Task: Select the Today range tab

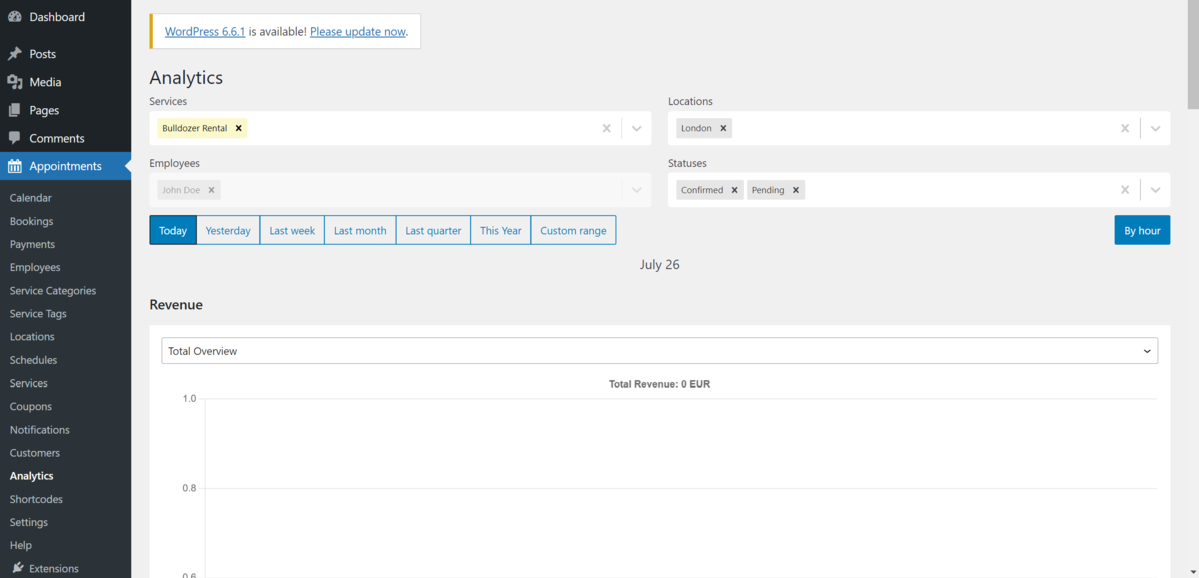Action: tap(173, 230)
